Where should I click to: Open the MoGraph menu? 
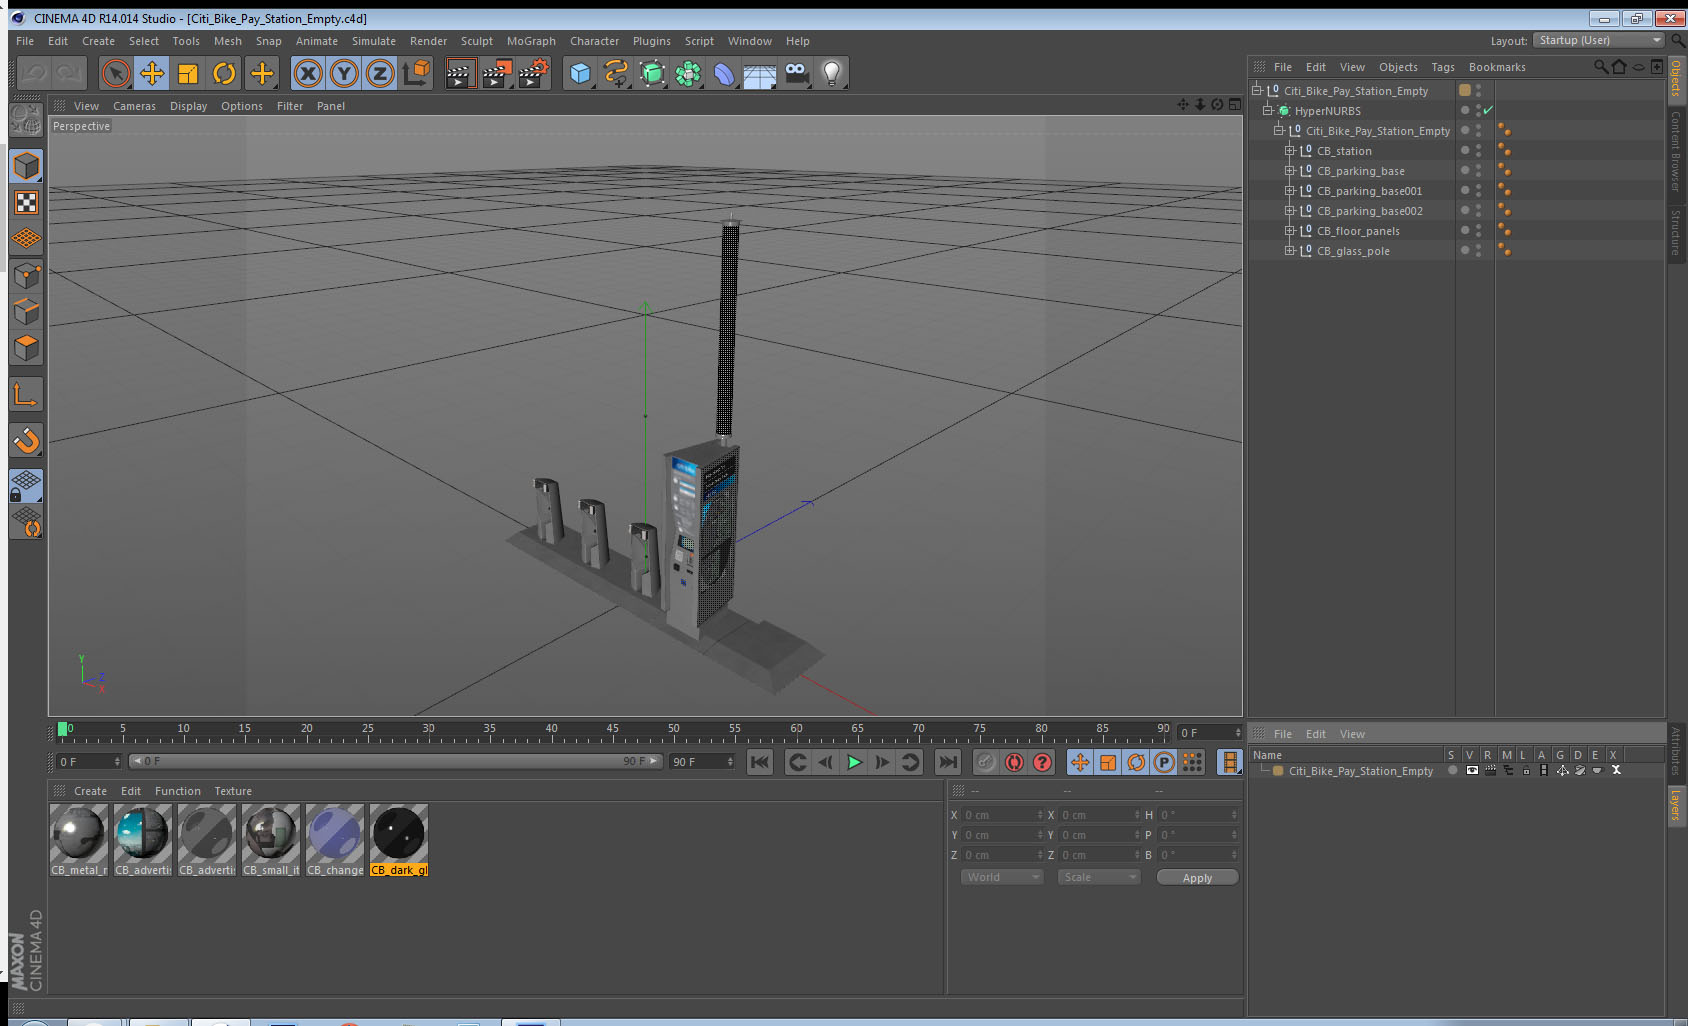(x=531, y=41)
